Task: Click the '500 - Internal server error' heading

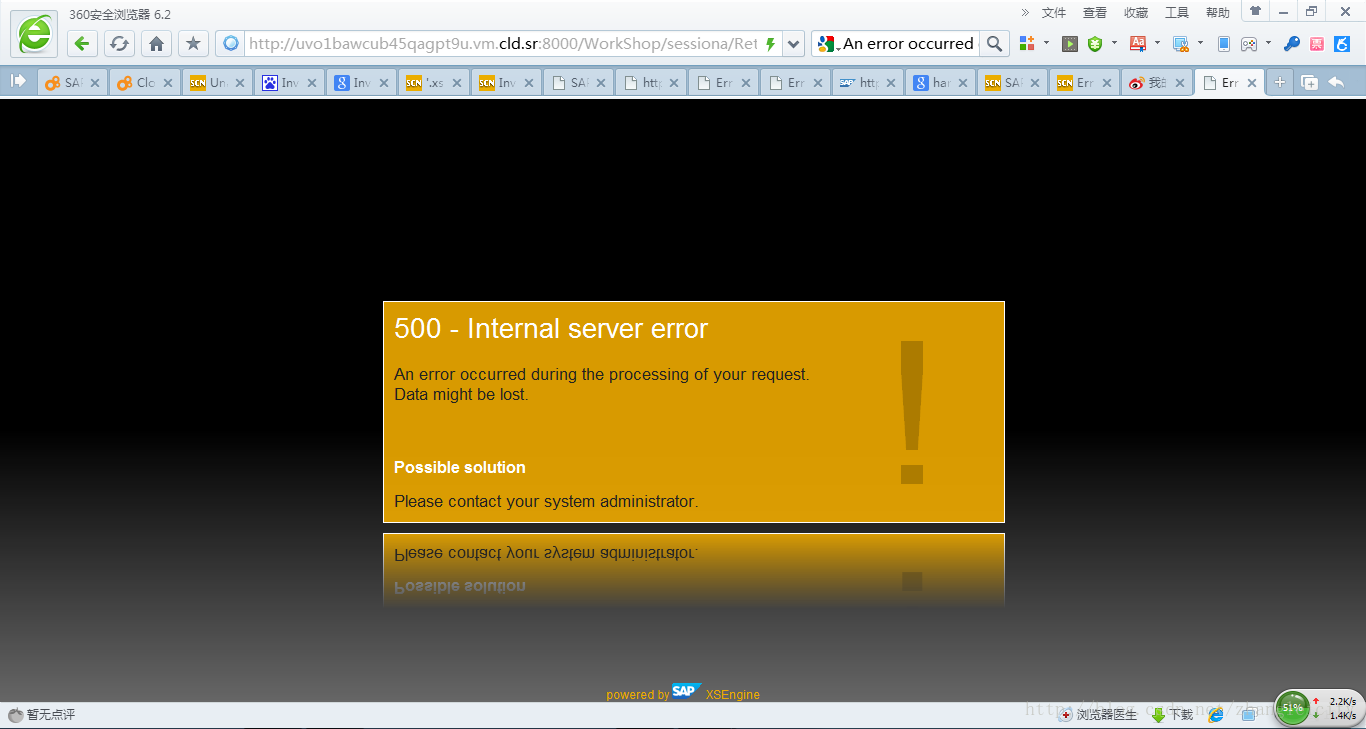Action: [551, 329]
